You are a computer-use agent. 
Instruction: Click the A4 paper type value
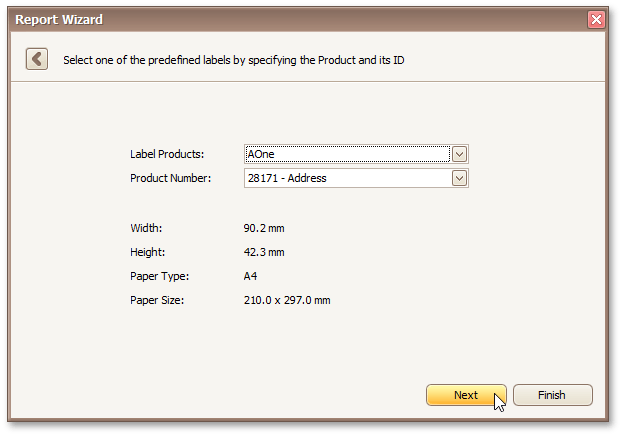click(251, 276)
